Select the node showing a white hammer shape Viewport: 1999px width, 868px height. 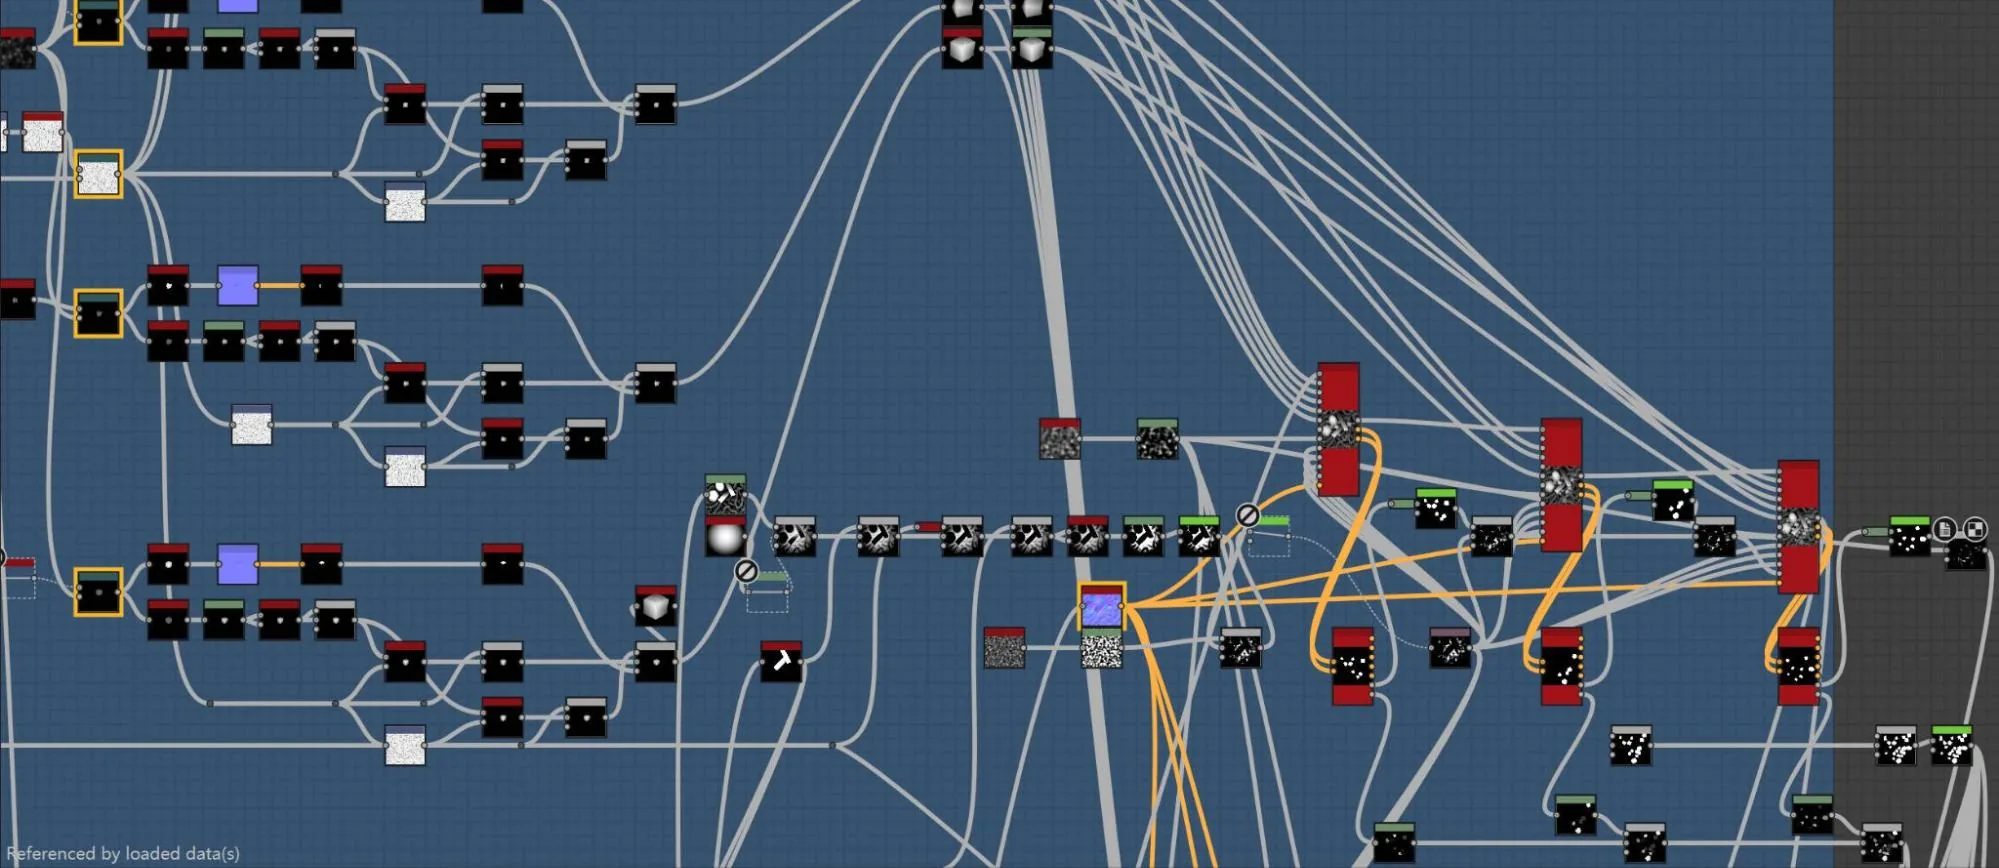(781, 662)
